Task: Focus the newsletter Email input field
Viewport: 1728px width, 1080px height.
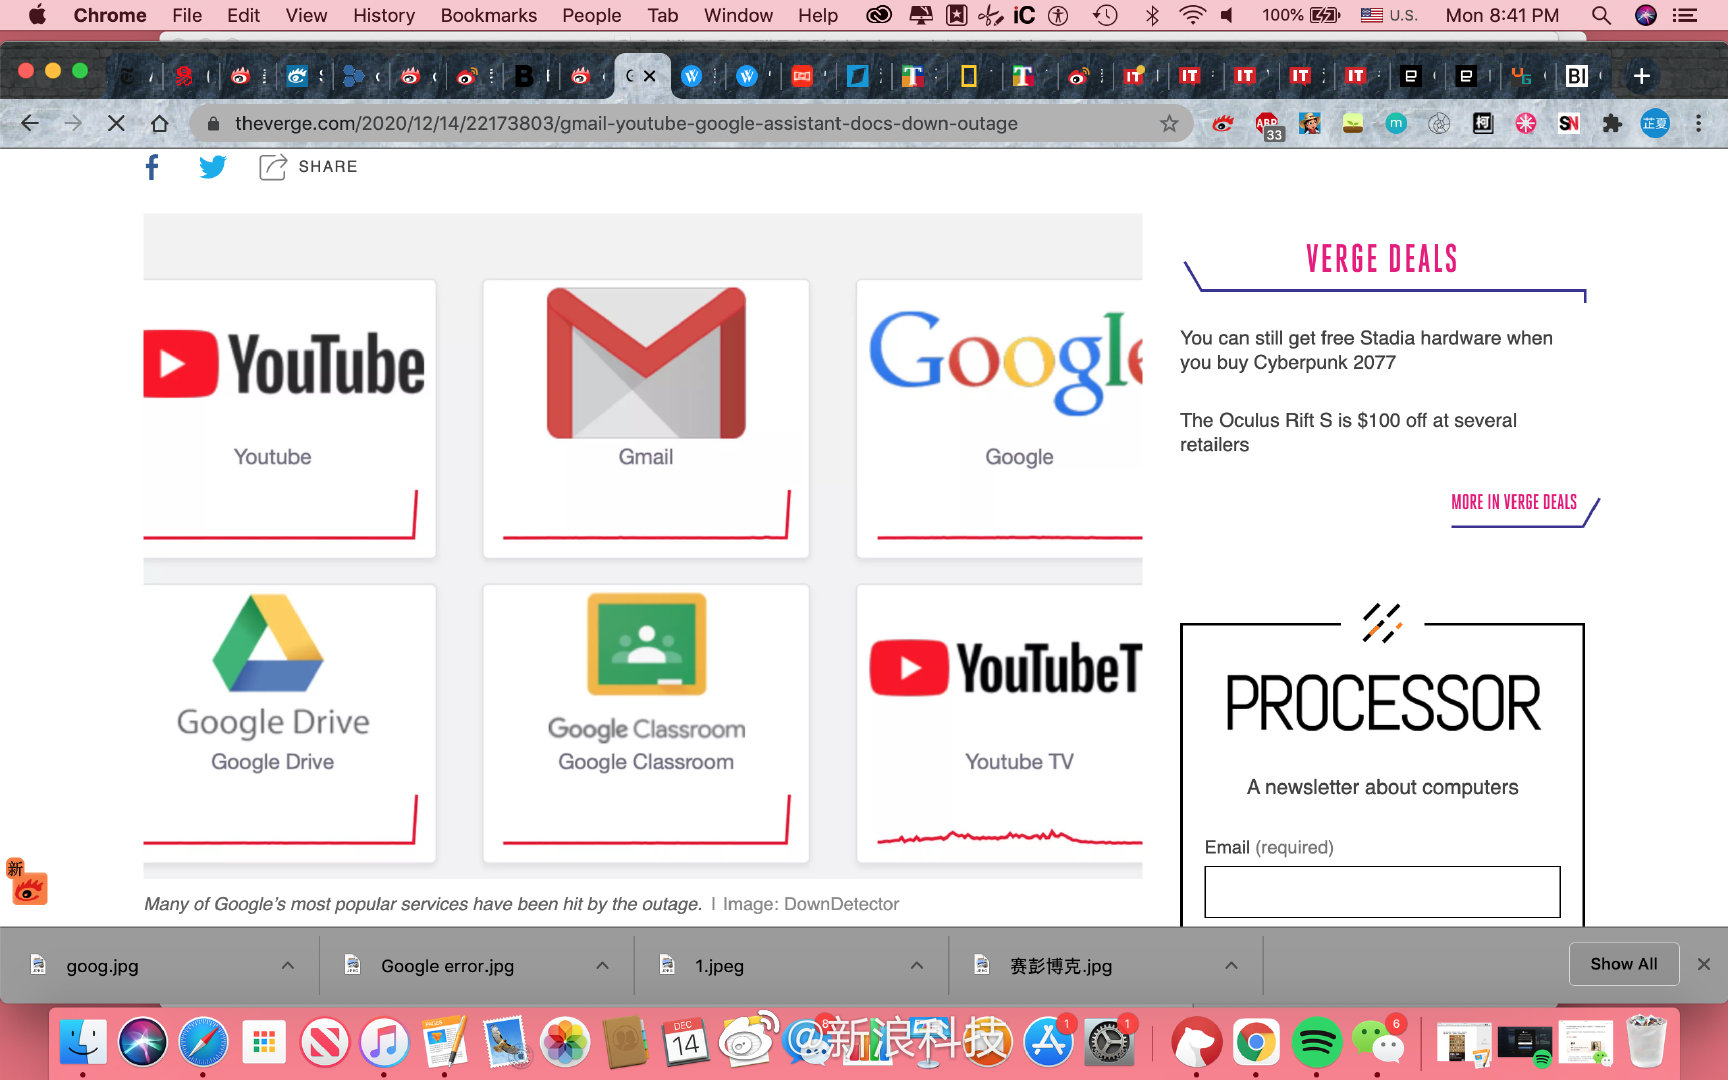Action: point(1382,892)
